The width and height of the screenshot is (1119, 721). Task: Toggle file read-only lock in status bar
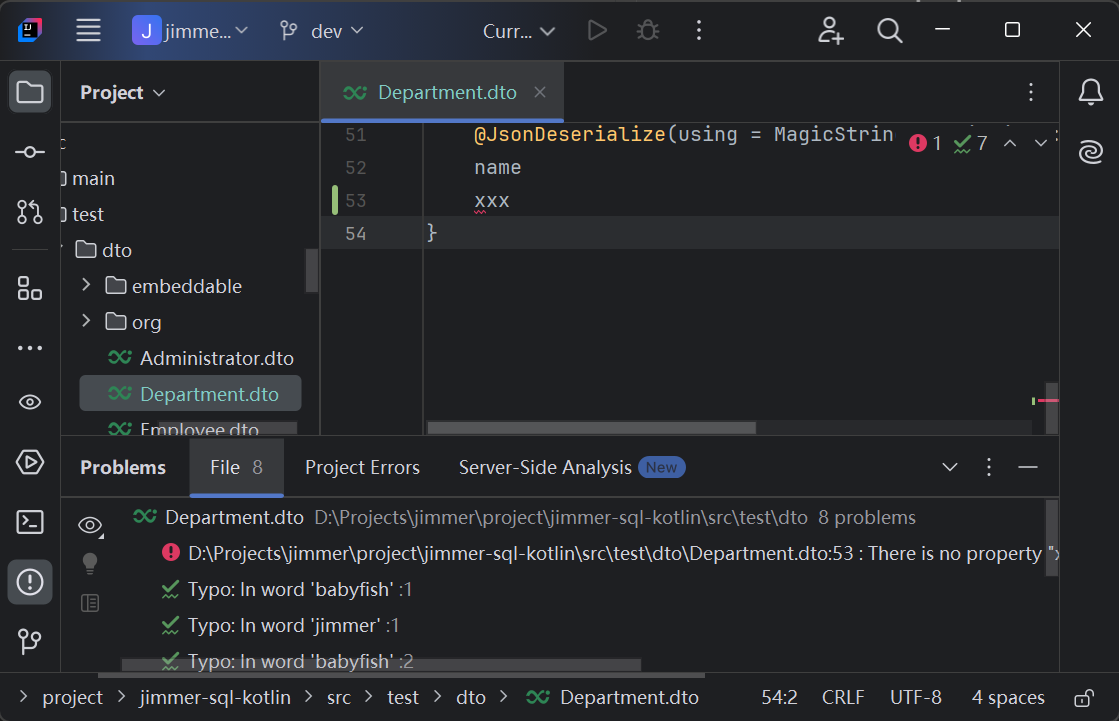(x=1086, y=697)
